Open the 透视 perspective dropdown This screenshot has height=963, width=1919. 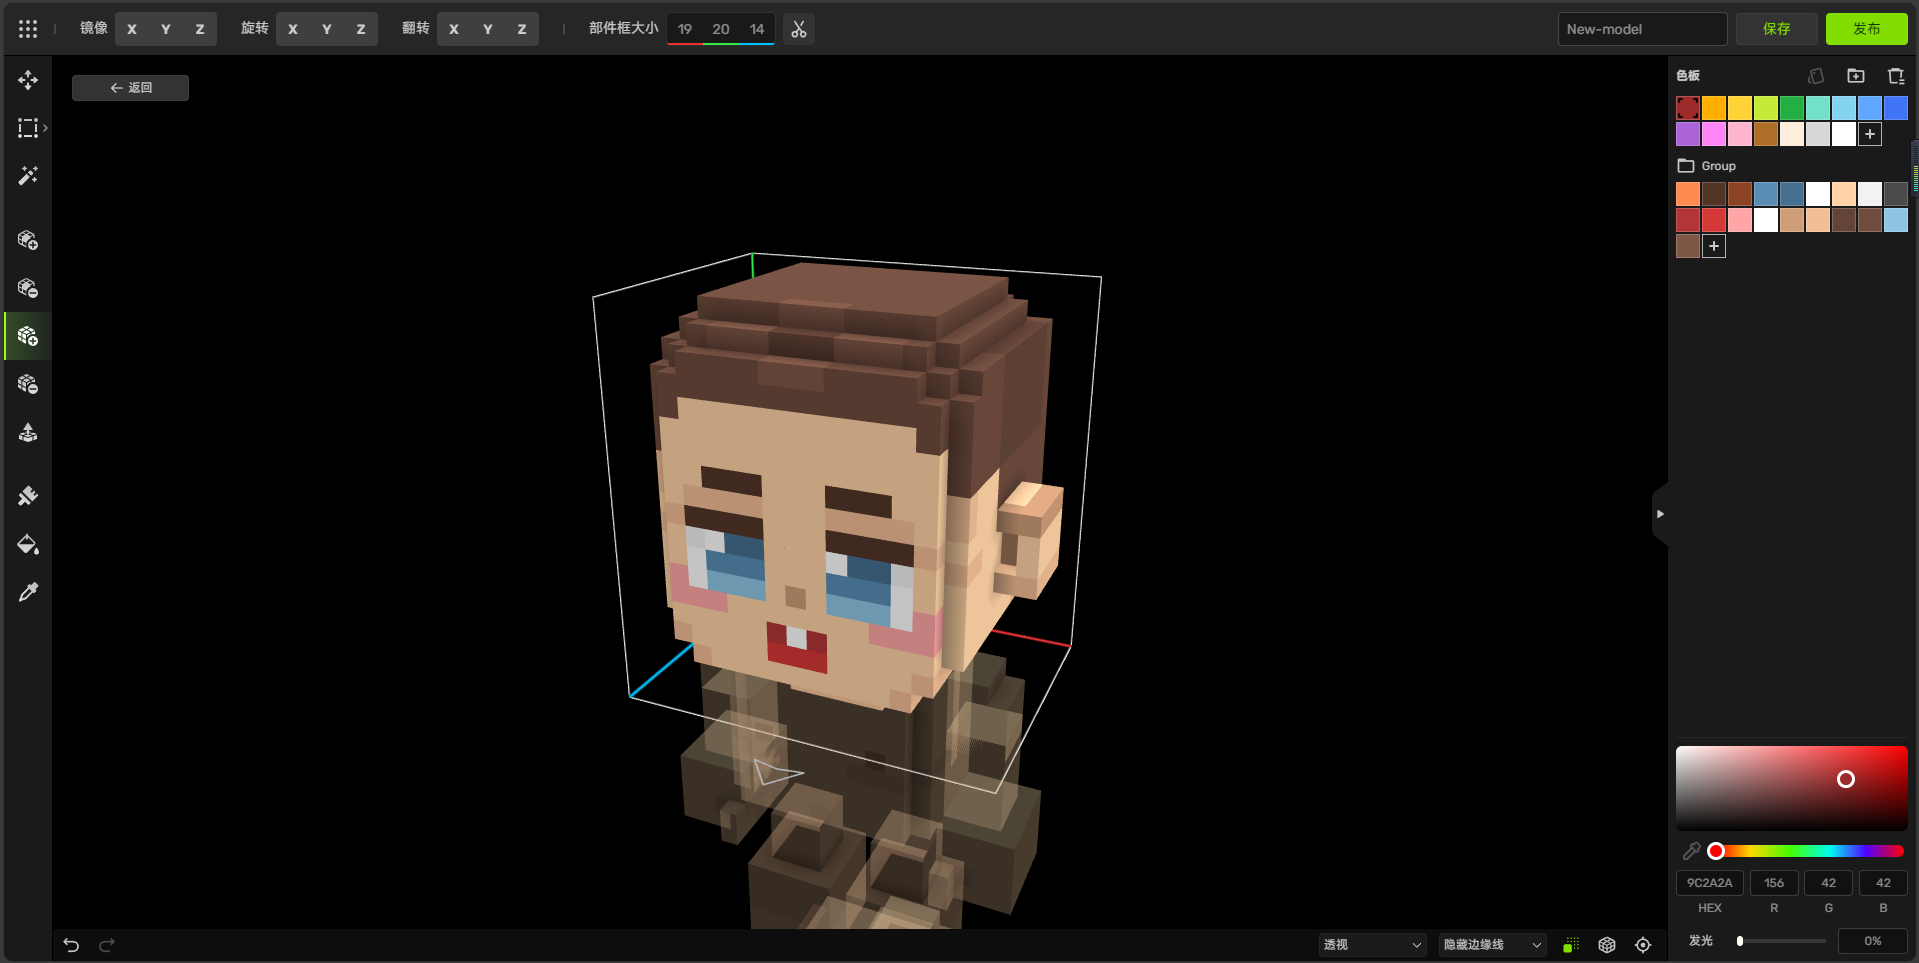click(x=1371, y=945)
